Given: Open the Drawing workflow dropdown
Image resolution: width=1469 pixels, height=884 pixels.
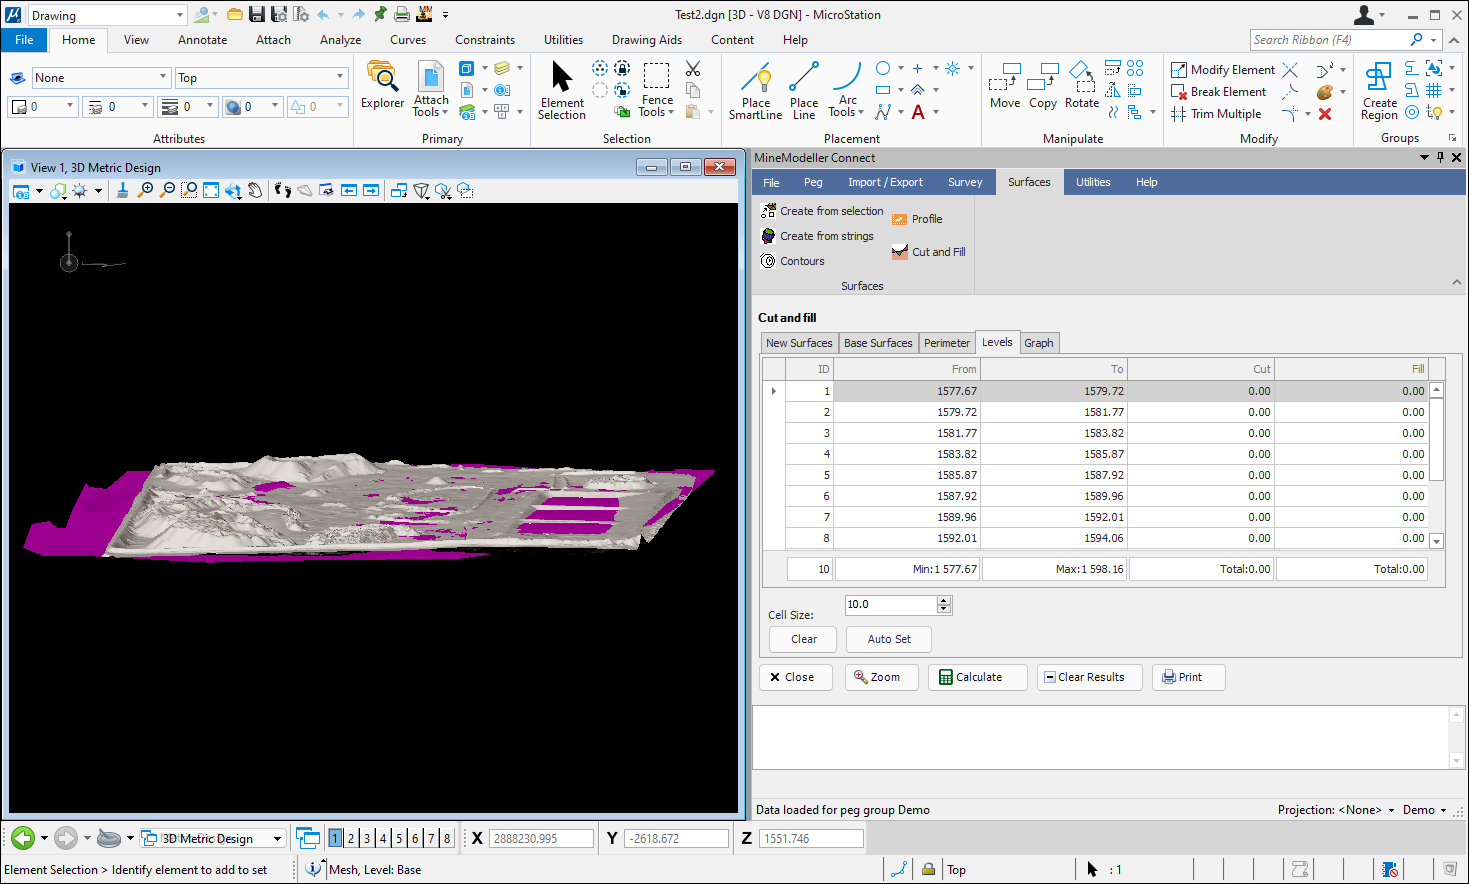Looking at the screenshot, I should click(x=106, y=15).
